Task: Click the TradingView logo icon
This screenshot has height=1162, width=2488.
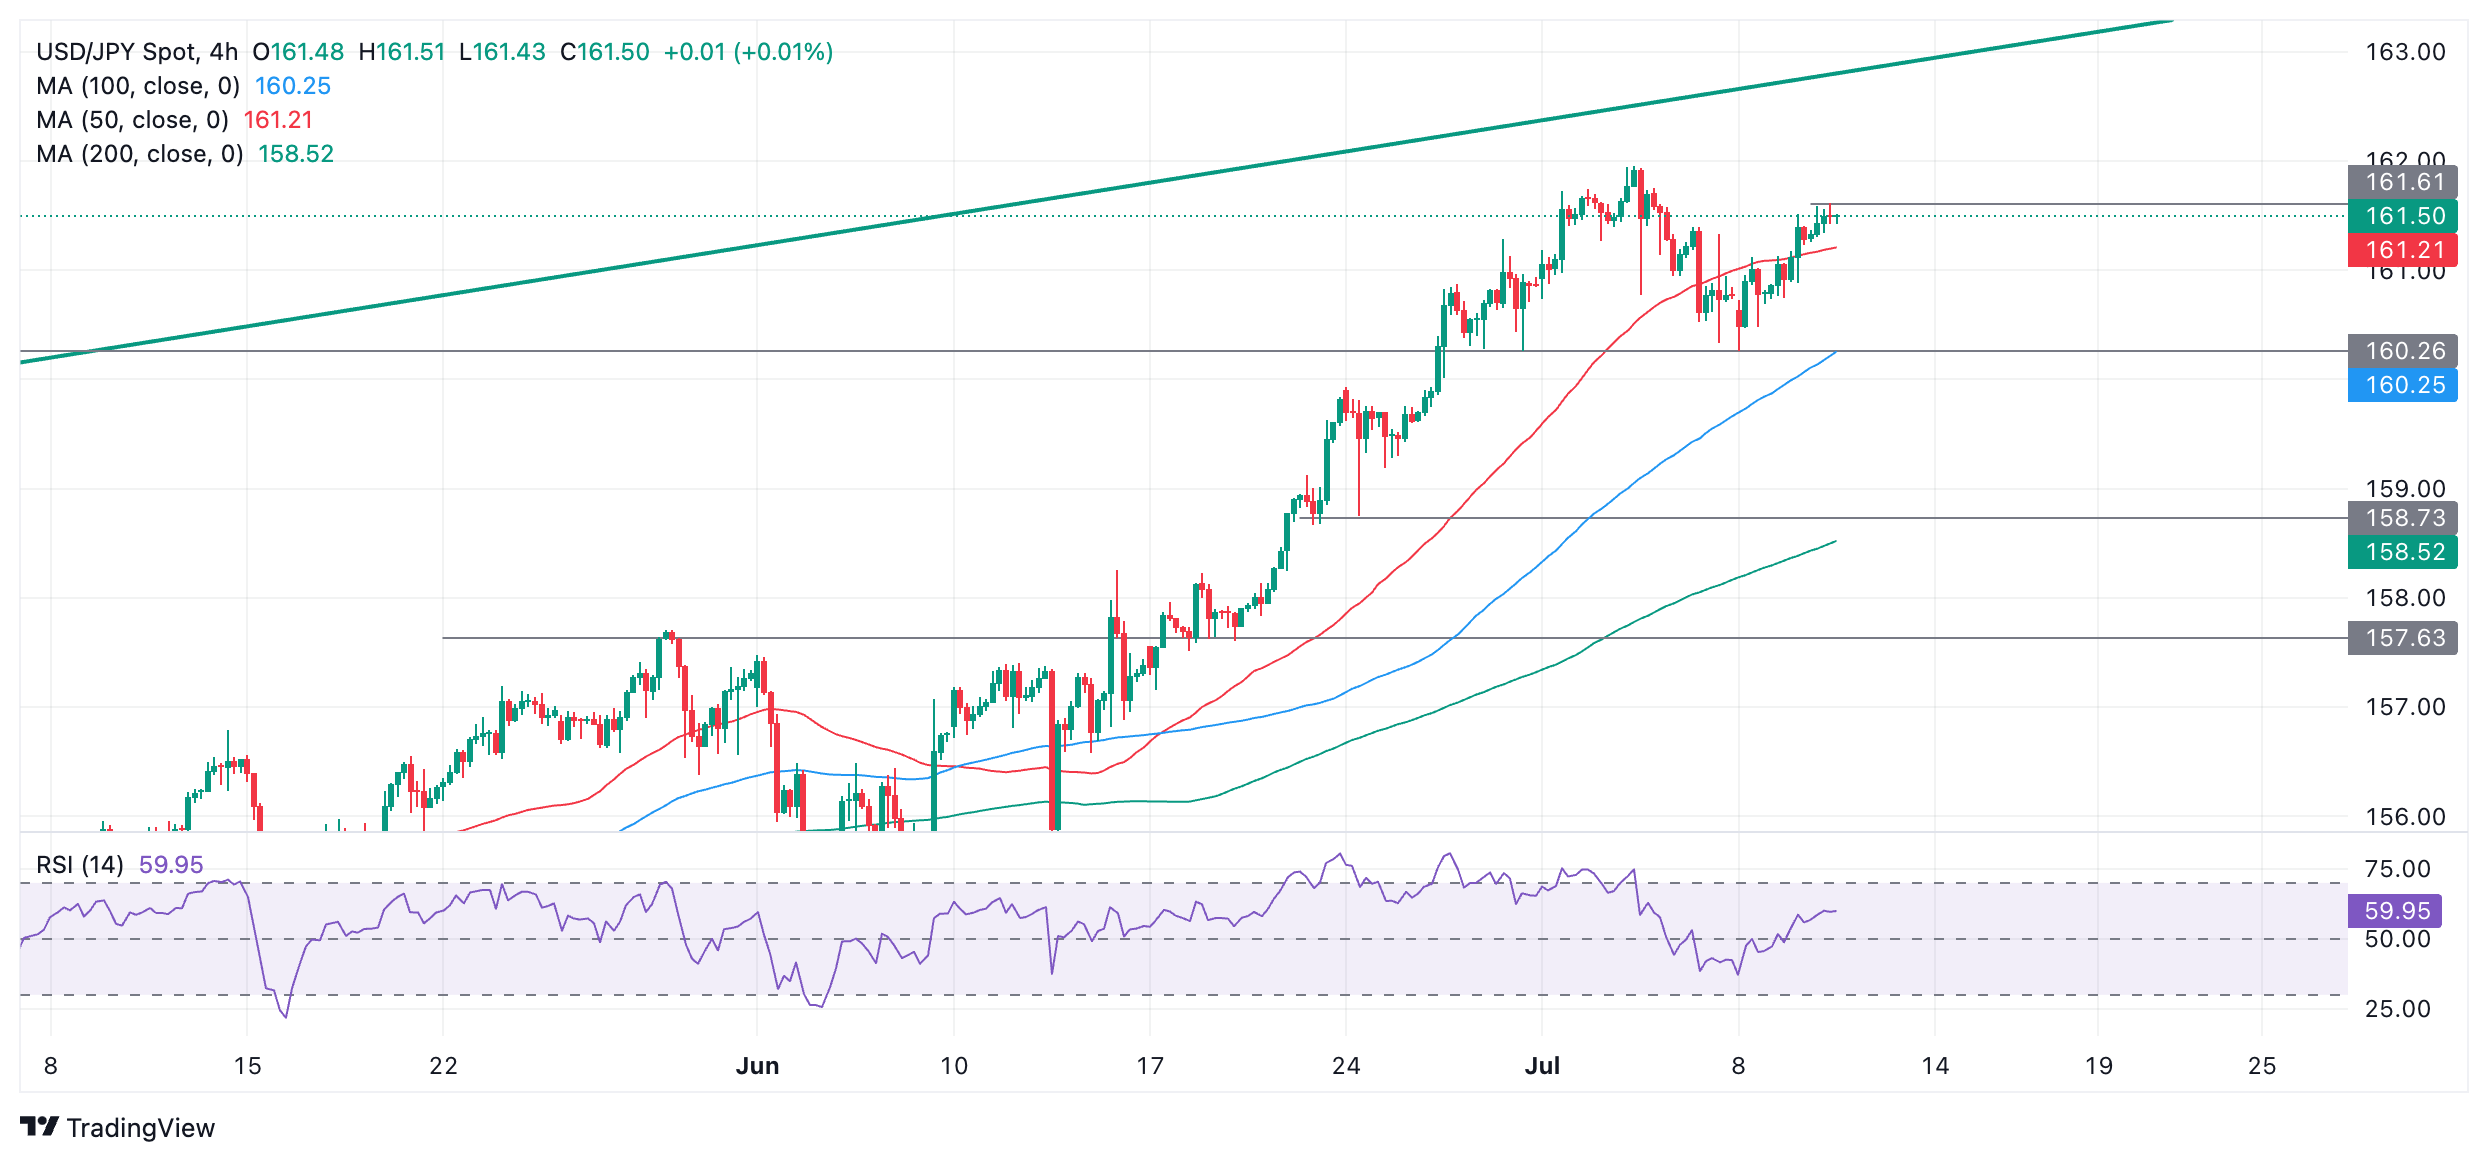Action: pos(40,1127)
